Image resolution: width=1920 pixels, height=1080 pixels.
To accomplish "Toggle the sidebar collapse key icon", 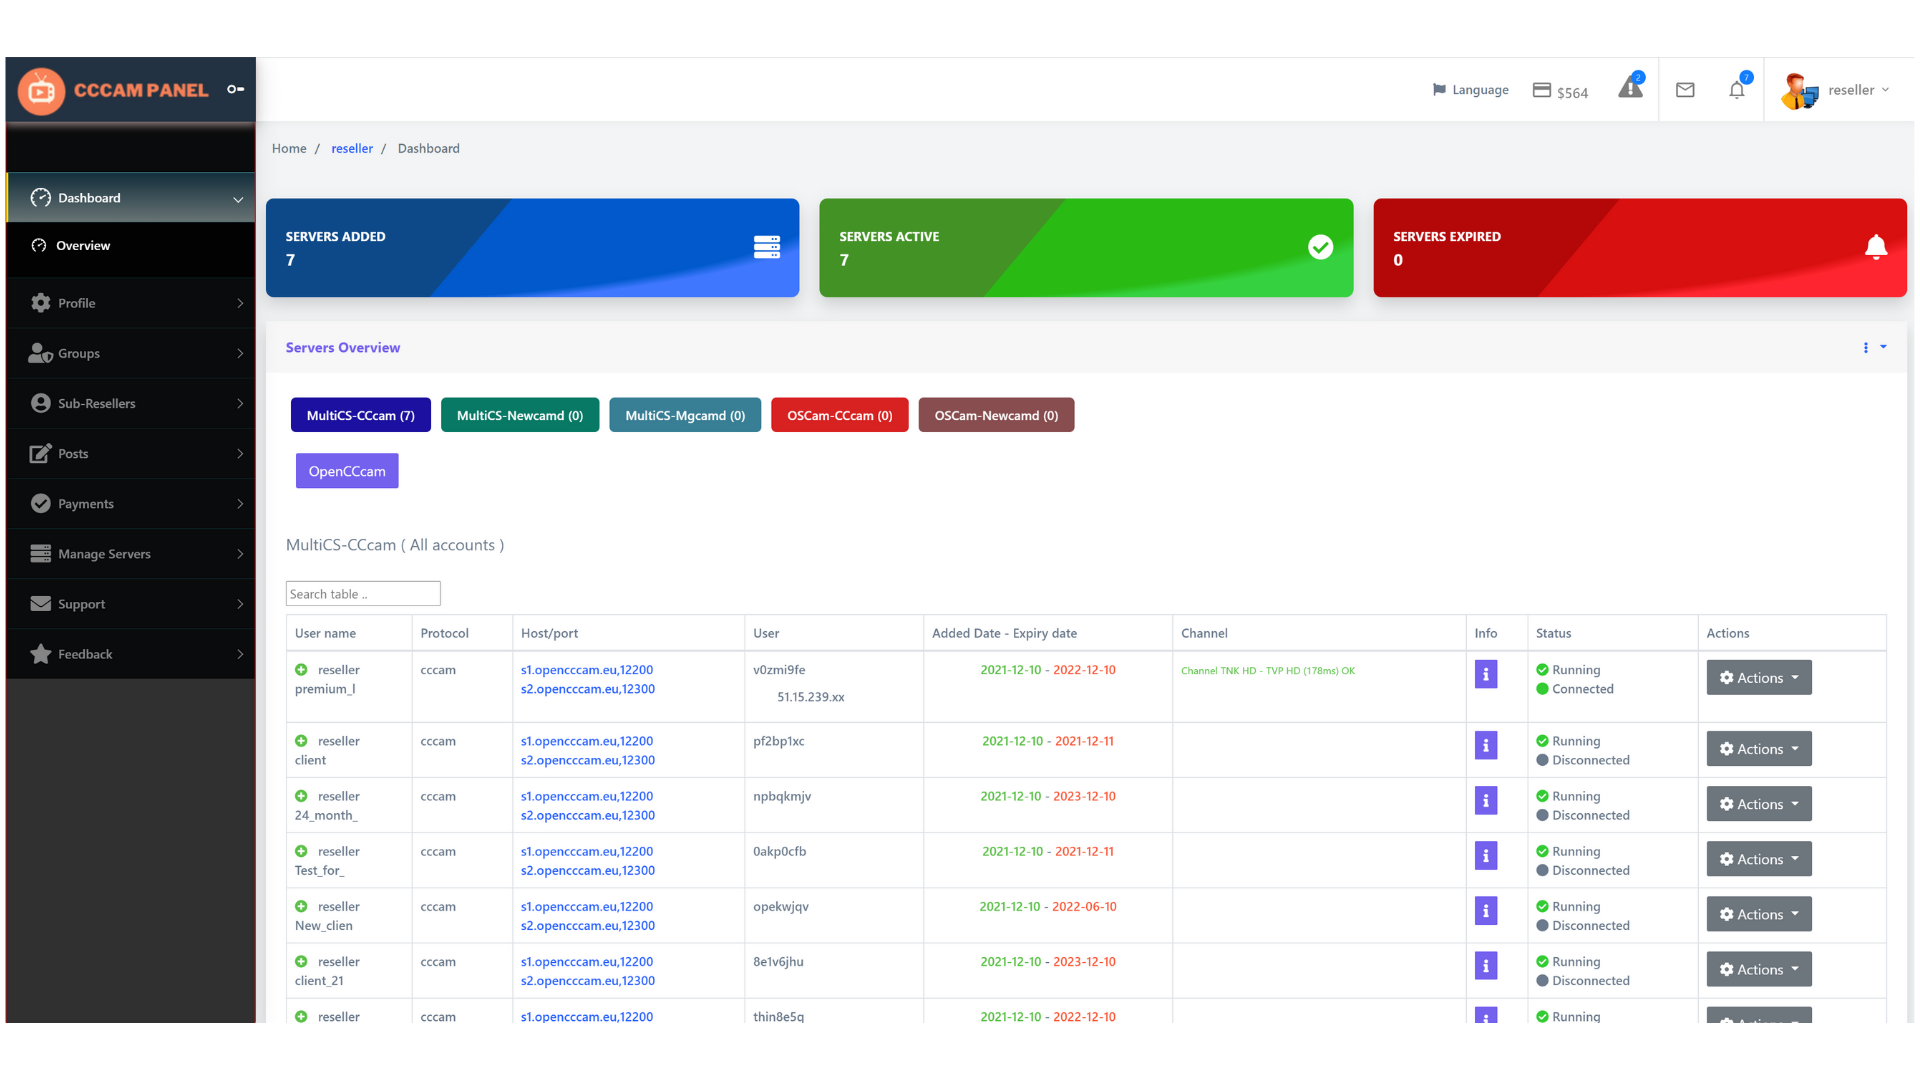I will 236,89.
